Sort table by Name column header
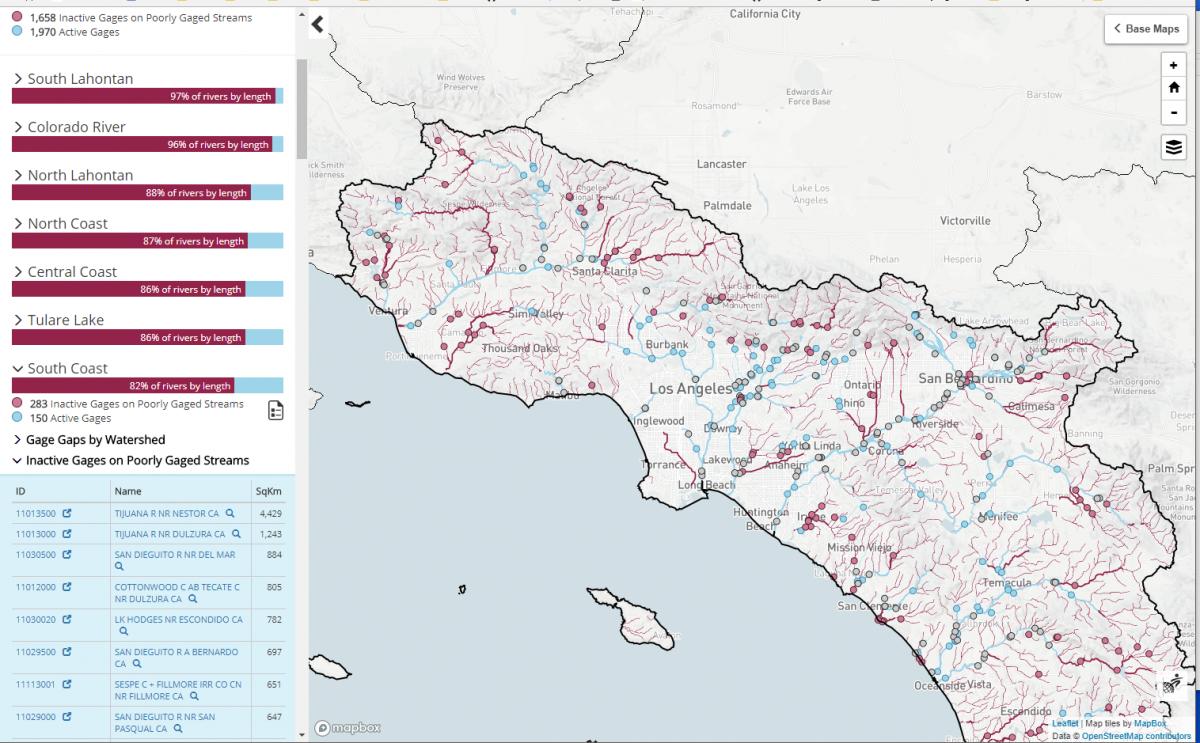This screenshot has width=1200, height=743. click(128, 491)
